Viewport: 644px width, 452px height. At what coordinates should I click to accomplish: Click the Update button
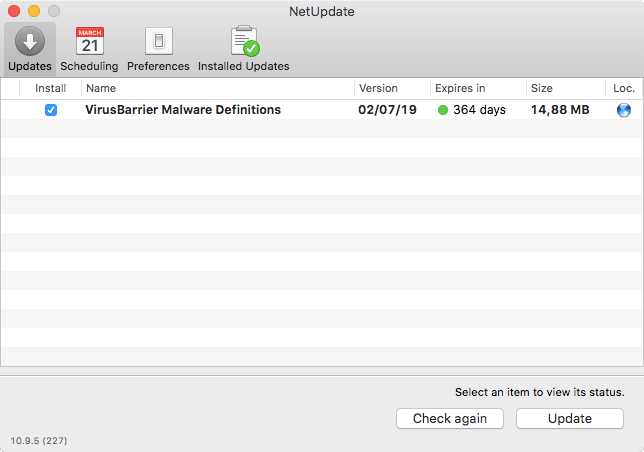[570, 418]
